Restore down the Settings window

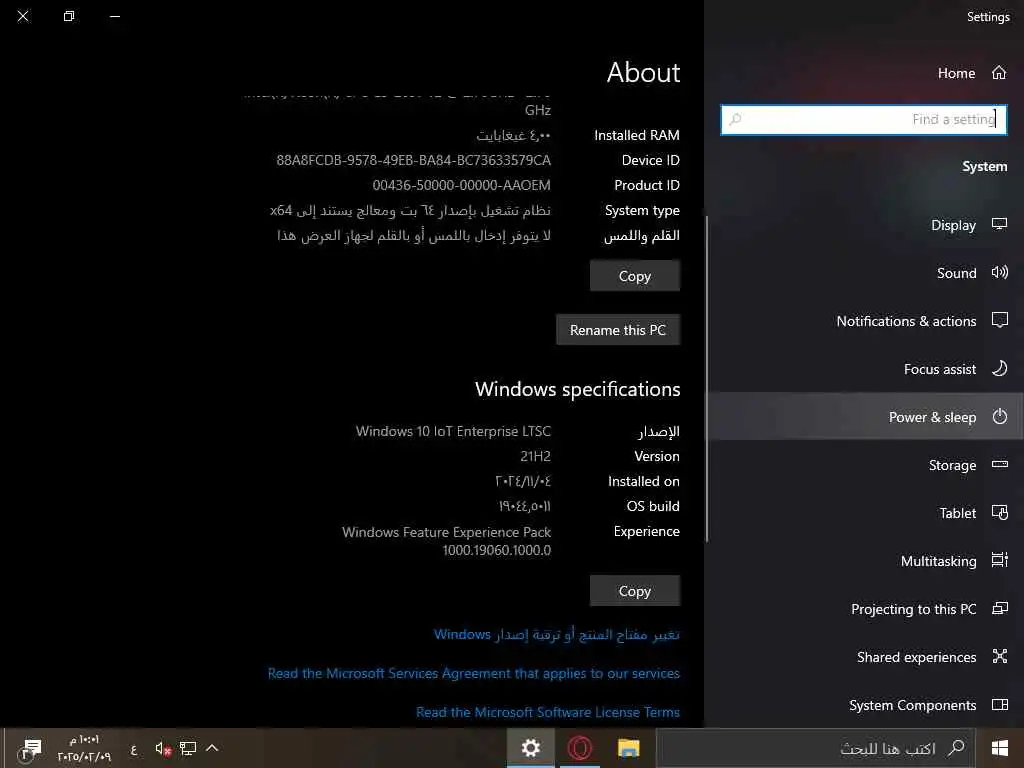click(x=69, y=16)
